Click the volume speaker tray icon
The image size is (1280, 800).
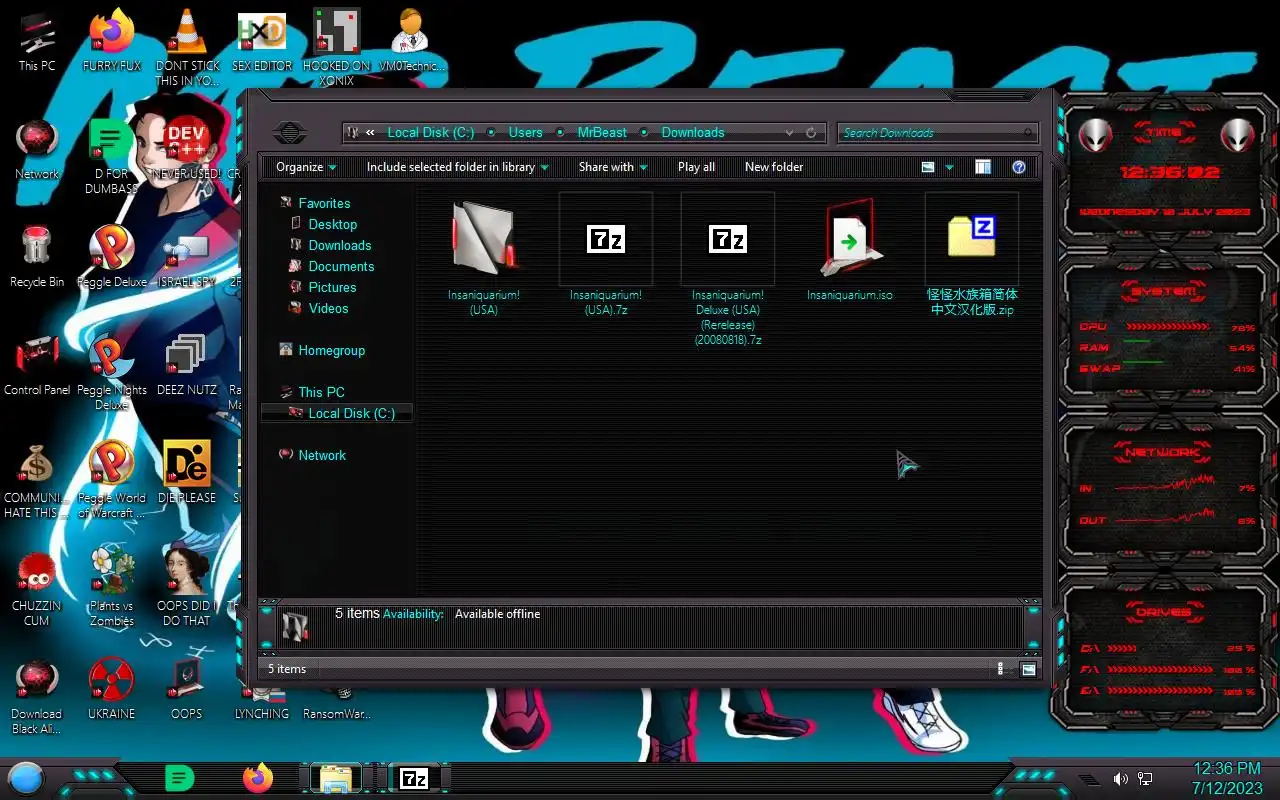tap(1120, 778)
